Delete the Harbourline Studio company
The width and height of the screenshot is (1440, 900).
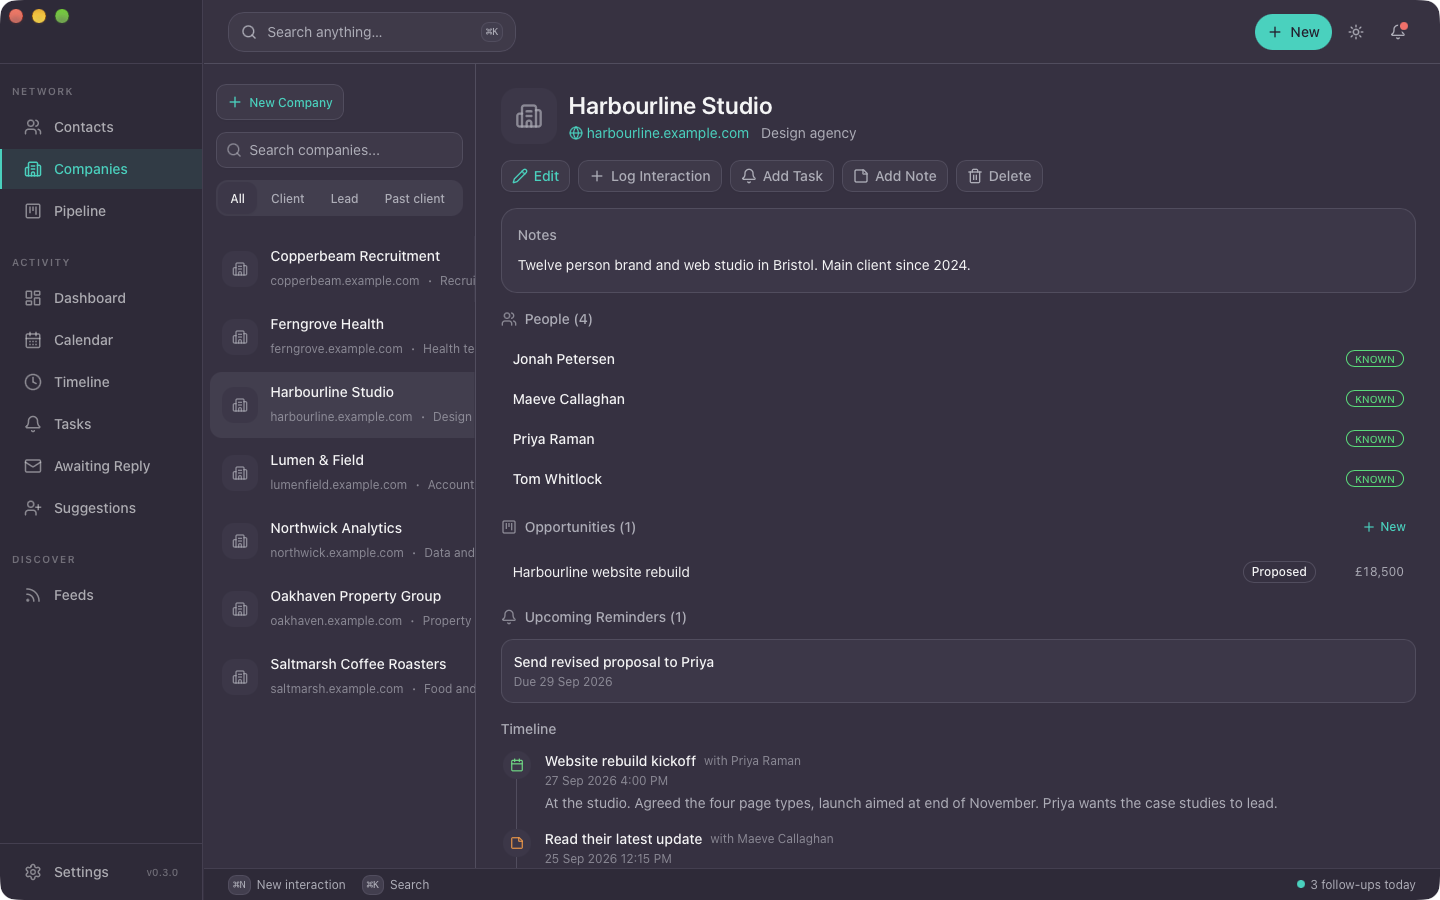pos(999,176)
